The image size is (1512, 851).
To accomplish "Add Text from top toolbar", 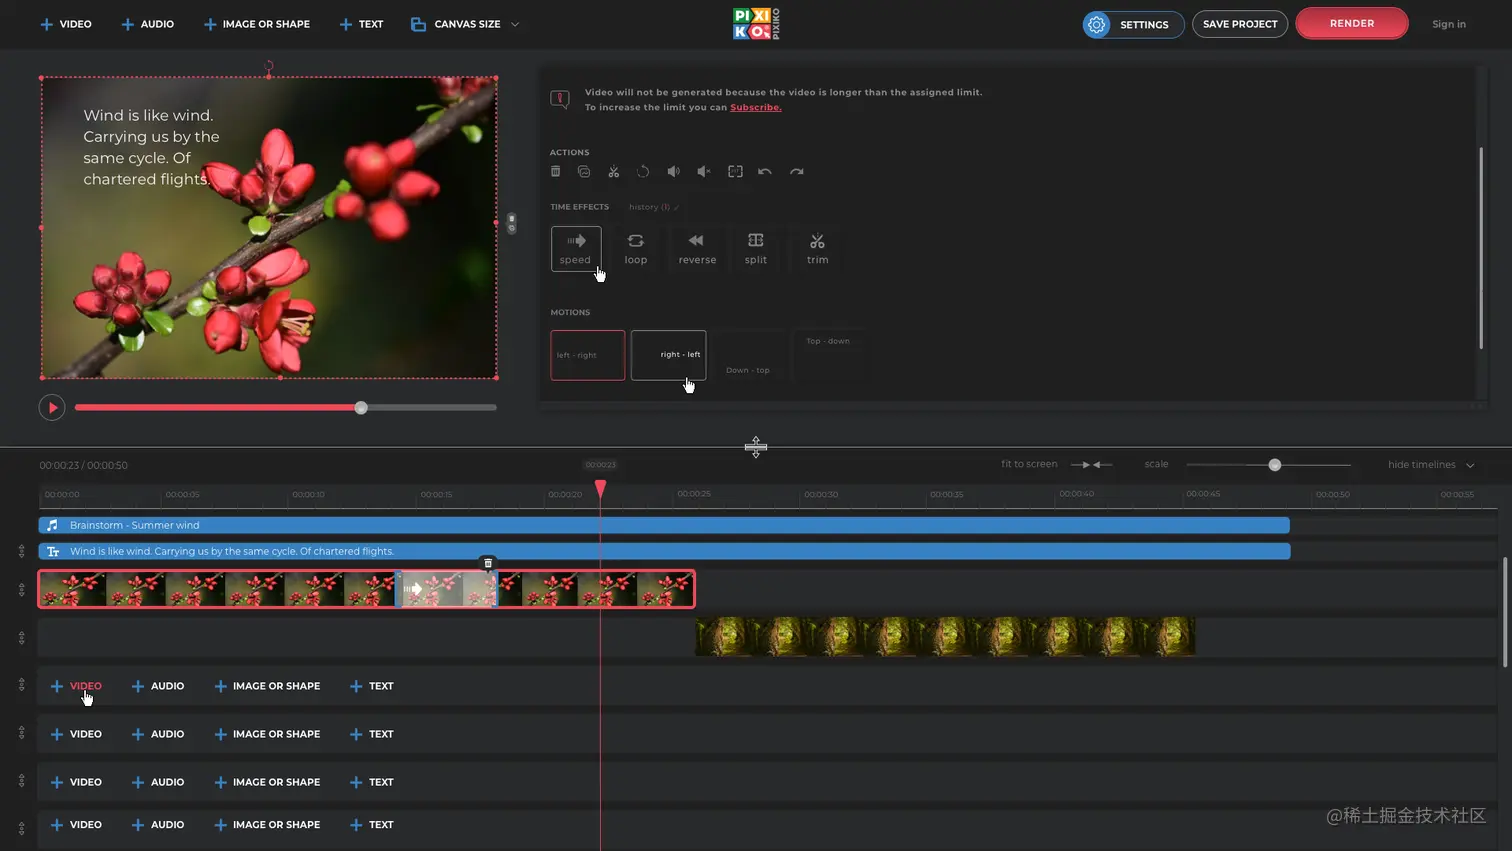I will coord(361,24).
